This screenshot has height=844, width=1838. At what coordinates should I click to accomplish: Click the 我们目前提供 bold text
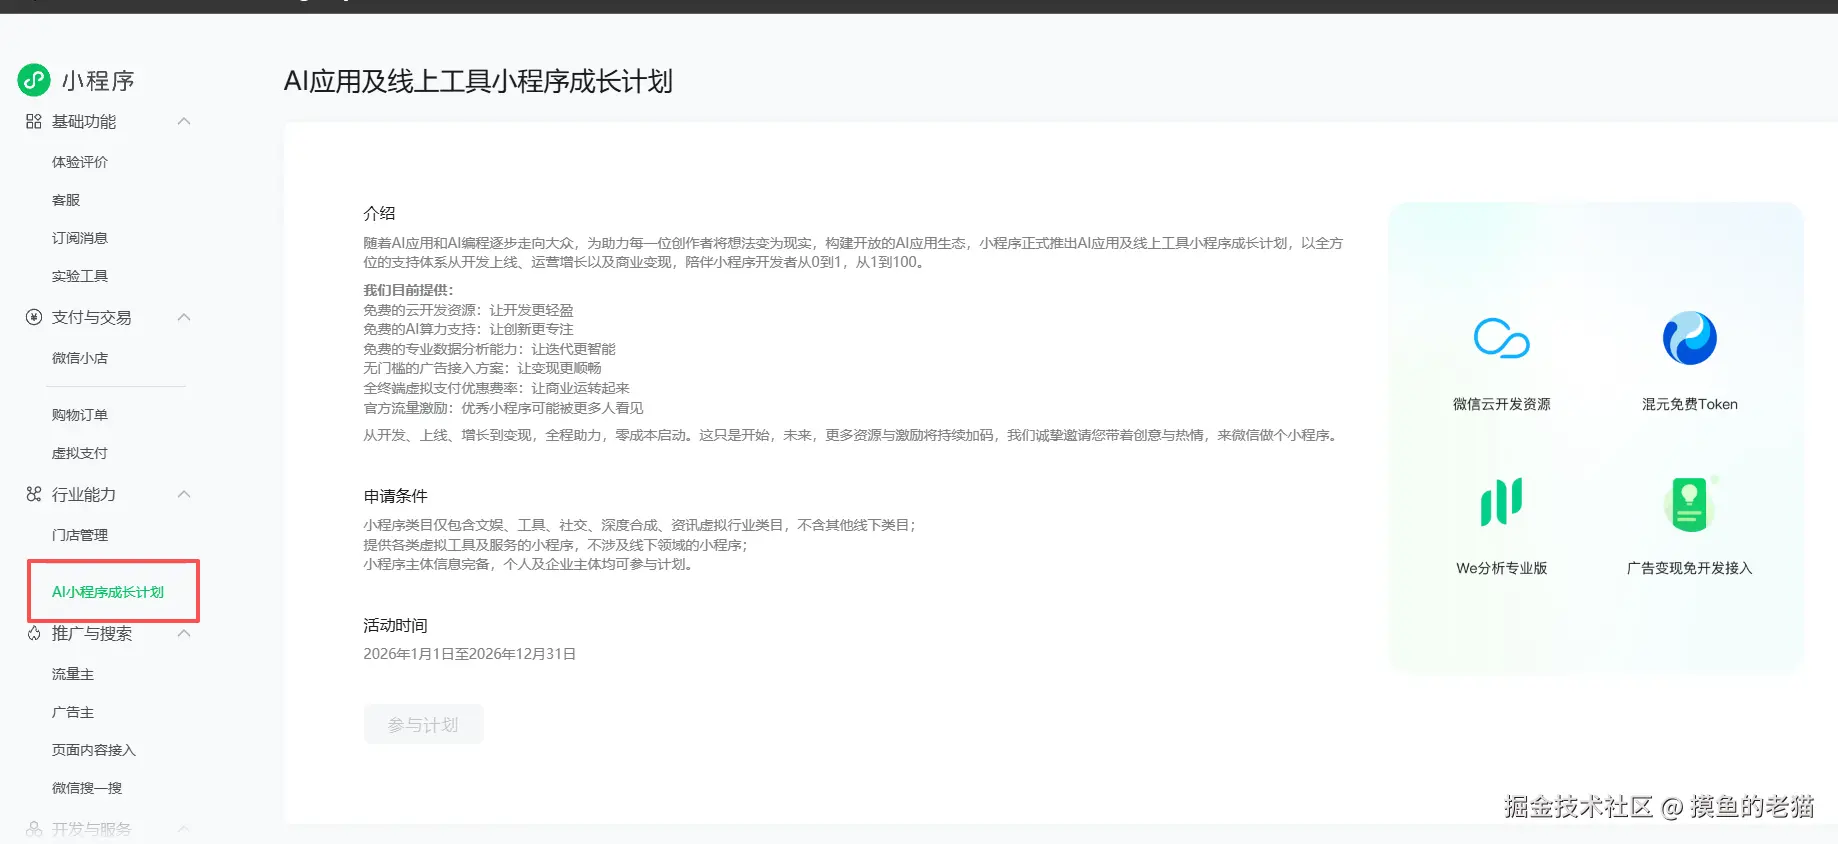408,290
